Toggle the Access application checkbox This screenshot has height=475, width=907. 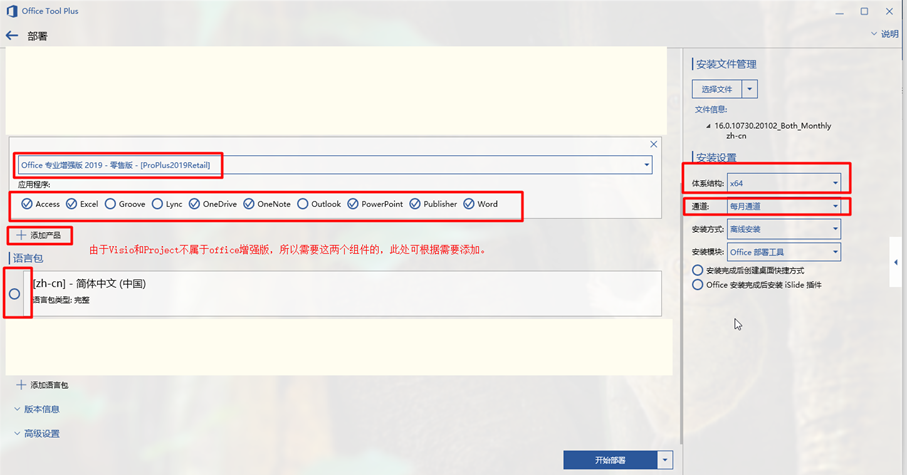pyautogui.click(x=27, y=204)
